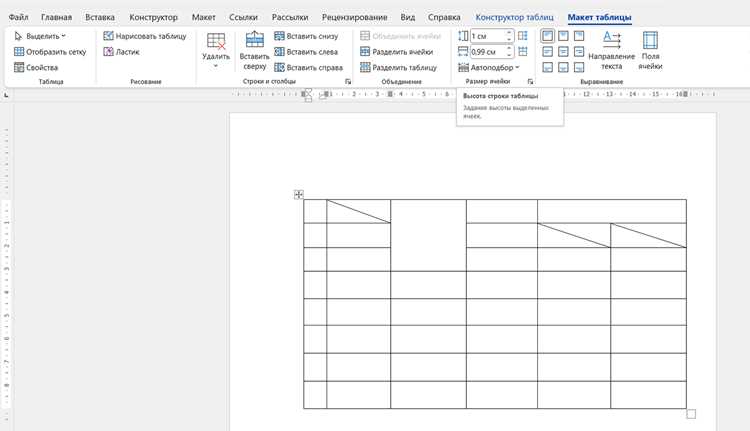Open the Ссылки tab

click(243, 17)
